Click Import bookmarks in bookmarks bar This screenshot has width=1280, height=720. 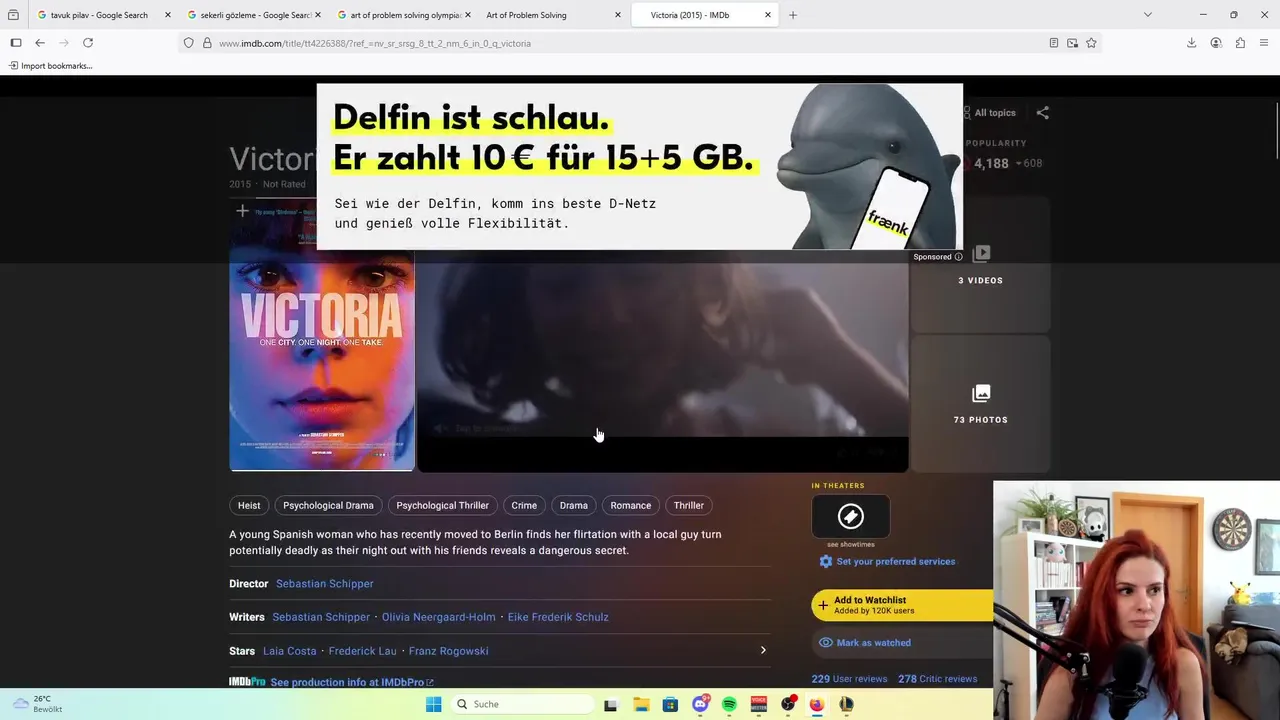click(51, 66)
